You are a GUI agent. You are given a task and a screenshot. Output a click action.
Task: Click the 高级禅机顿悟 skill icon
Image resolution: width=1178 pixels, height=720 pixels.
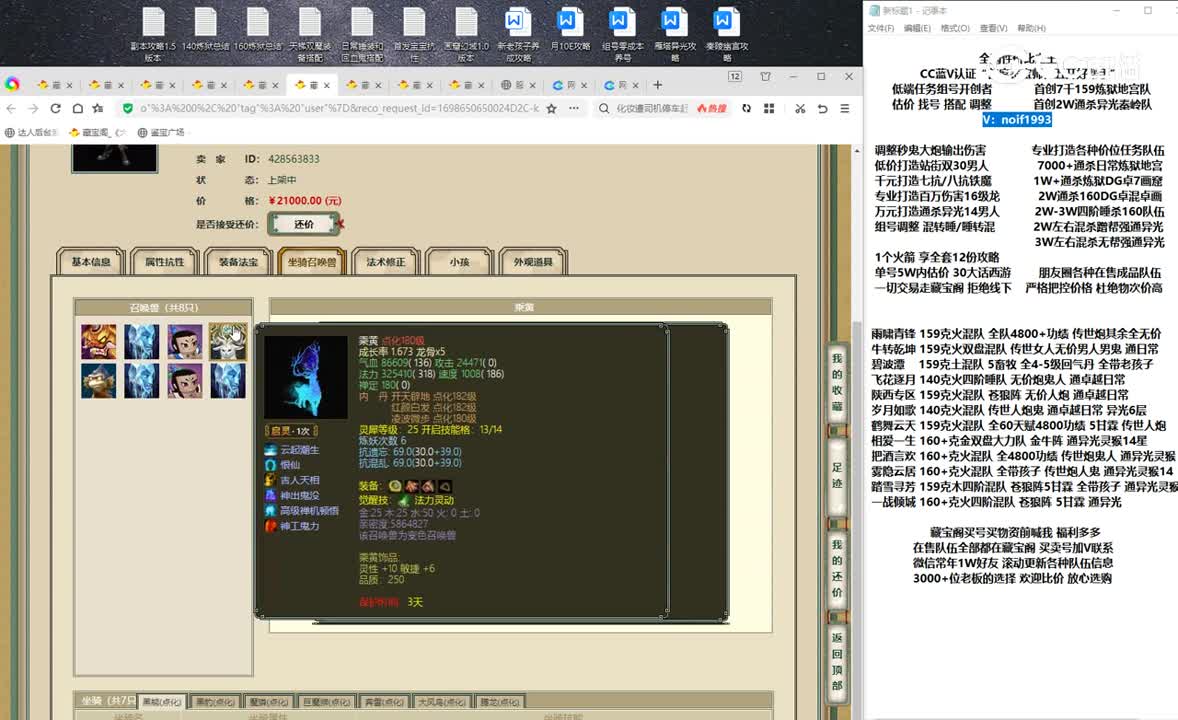tap(270, 511)
